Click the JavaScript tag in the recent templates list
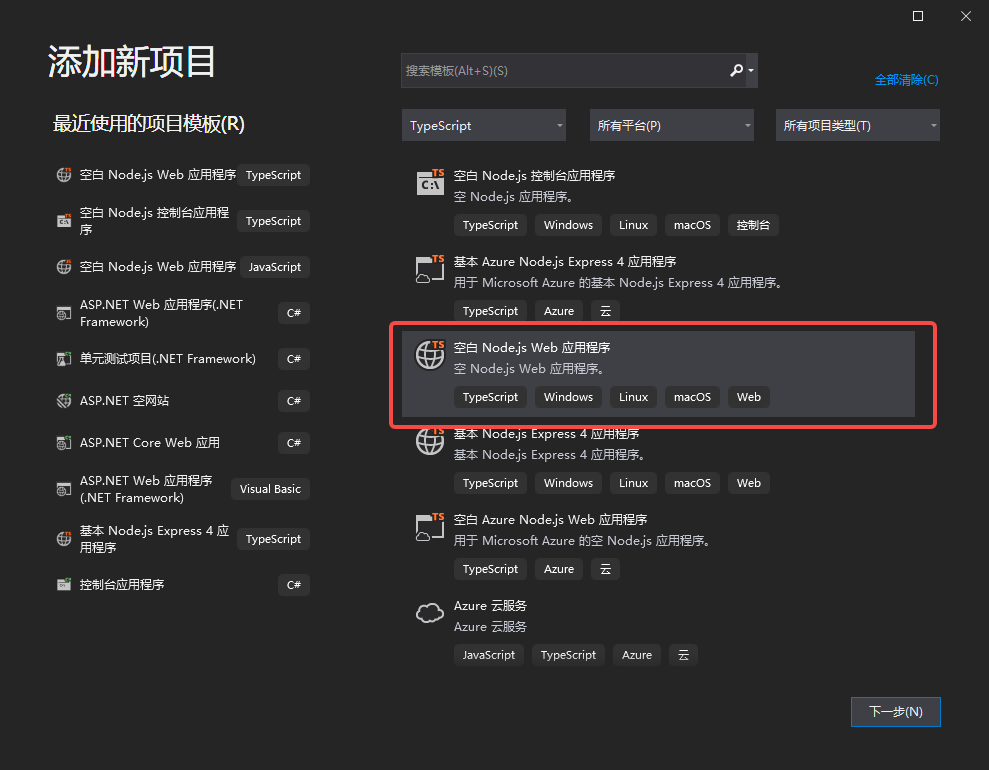This screenshot has height=770, width=989. (274, 267)
